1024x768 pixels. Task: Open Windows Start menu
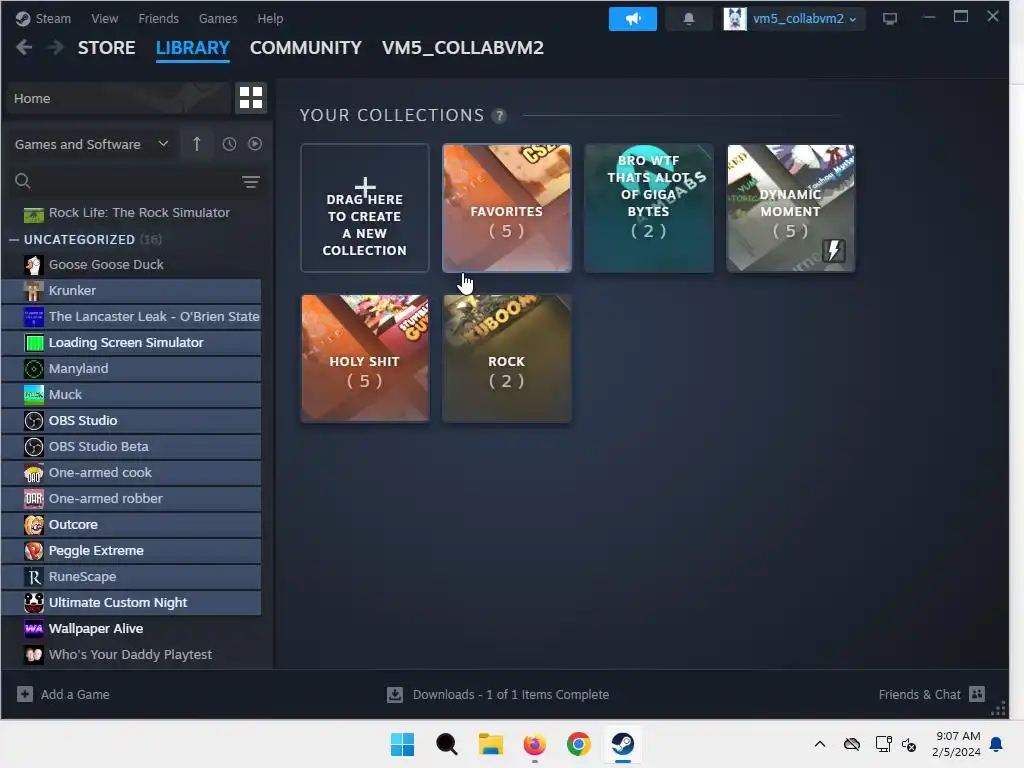(402, 744)
